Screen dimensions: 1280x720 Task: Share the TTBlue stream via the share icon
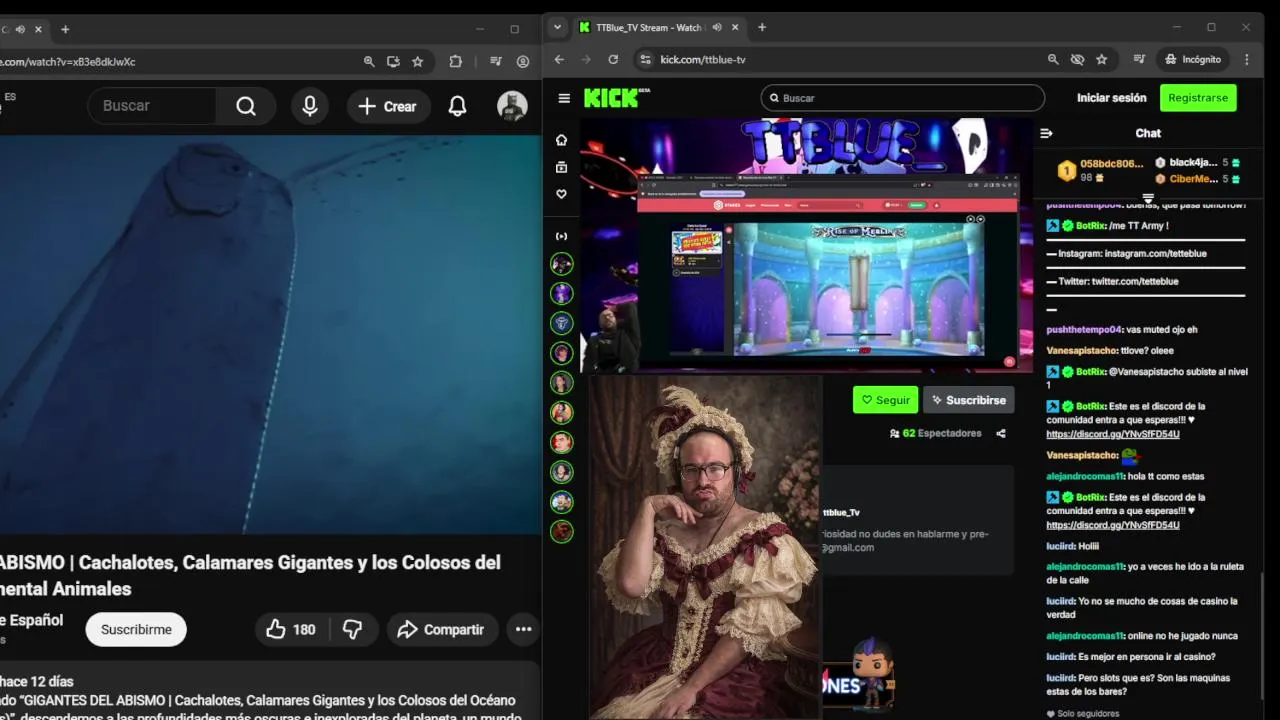(x=1001, y=433)
